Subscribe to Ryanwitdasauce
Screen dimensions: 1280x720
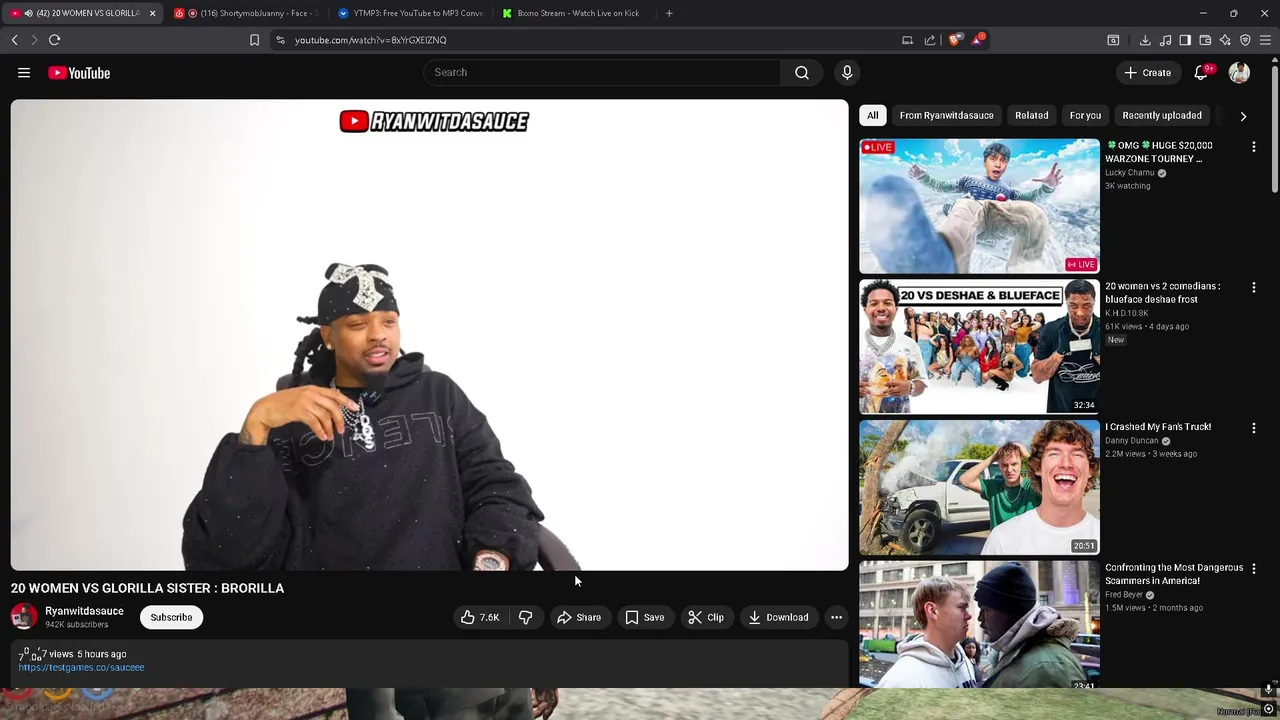171,617
